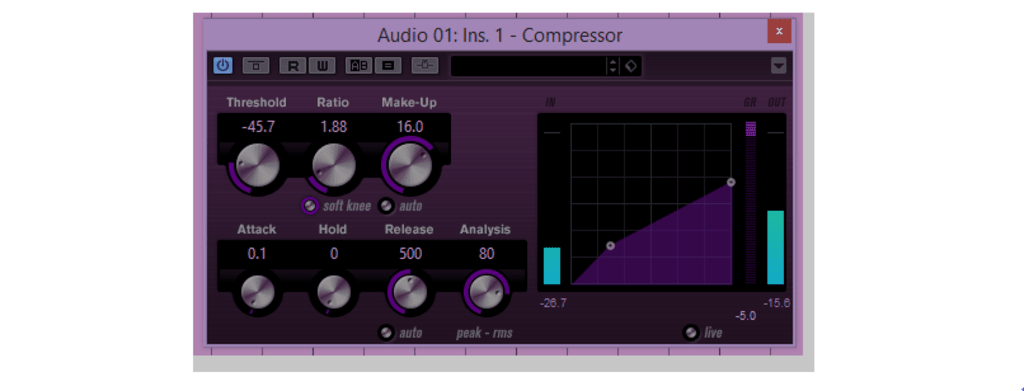Click the Attack knob
Viewport: 1024px width, 391px height.
(257, 291)
